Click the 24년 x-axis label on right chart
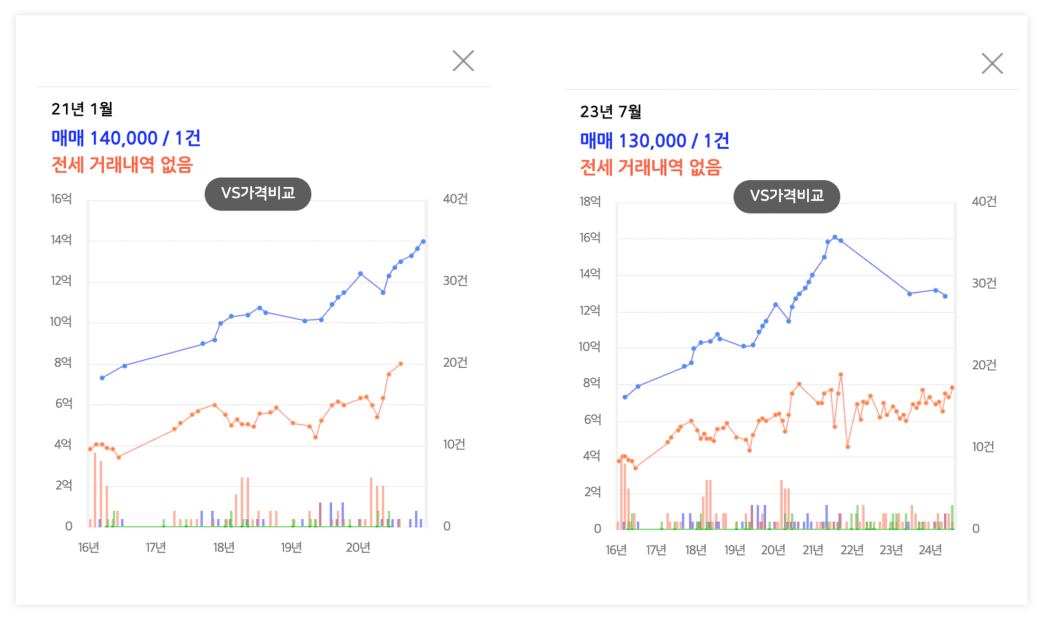1049x622 pixels. (930, 550)
